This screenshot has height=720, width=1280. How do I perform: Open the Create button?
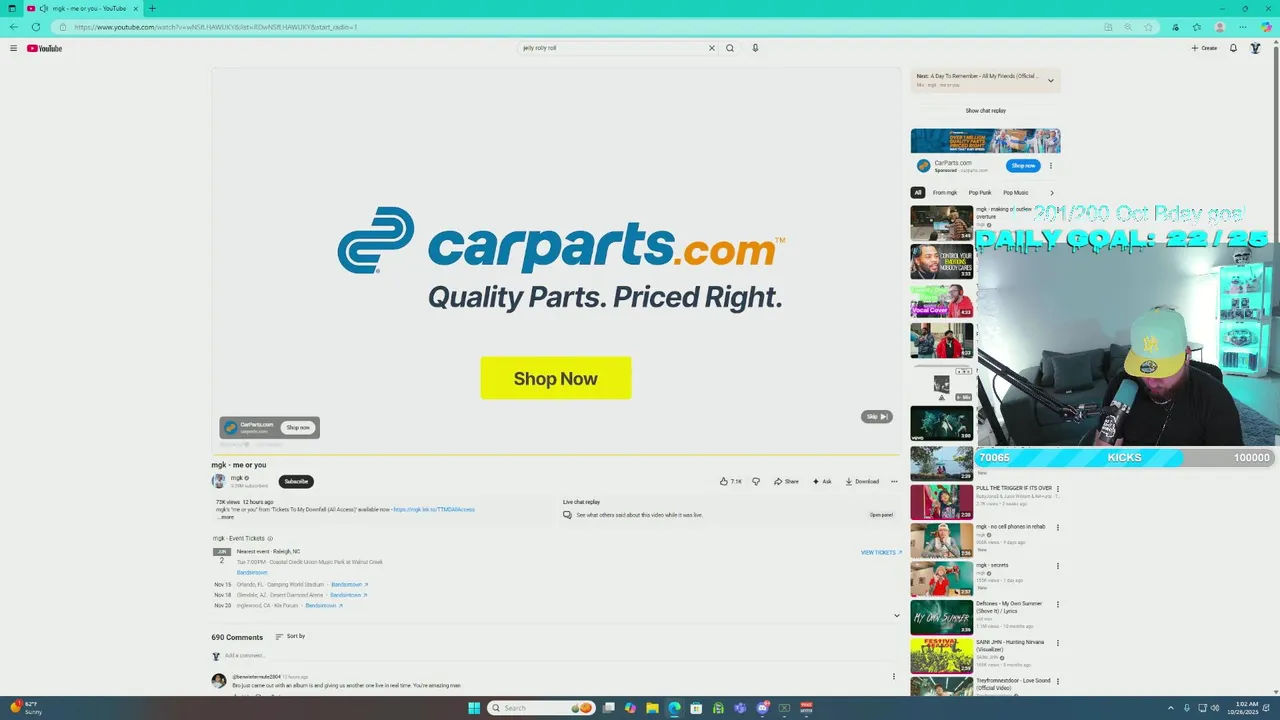pyautogui.click(x=1204, y=48)
